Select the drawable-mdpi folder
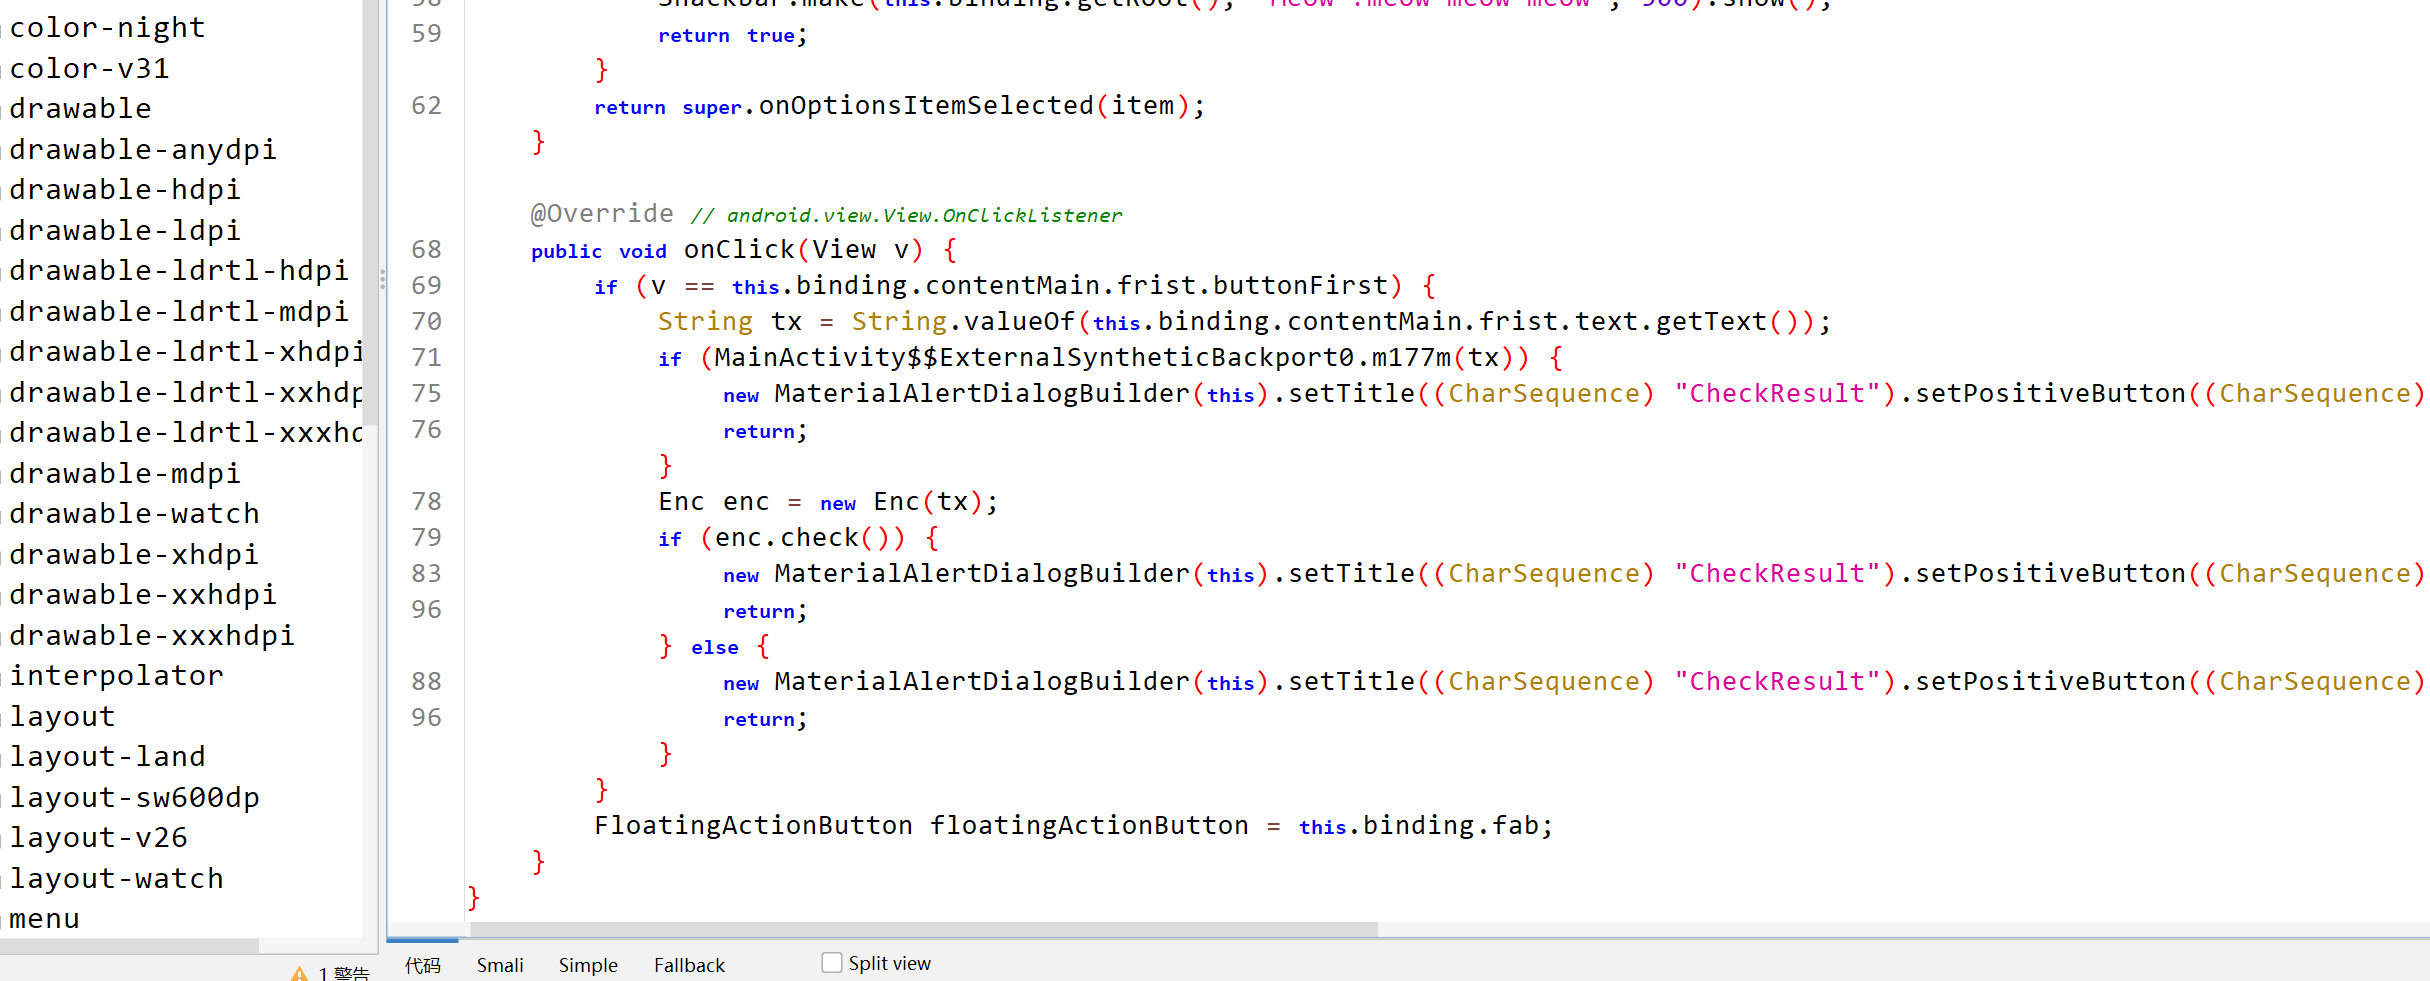 [125, 473]
